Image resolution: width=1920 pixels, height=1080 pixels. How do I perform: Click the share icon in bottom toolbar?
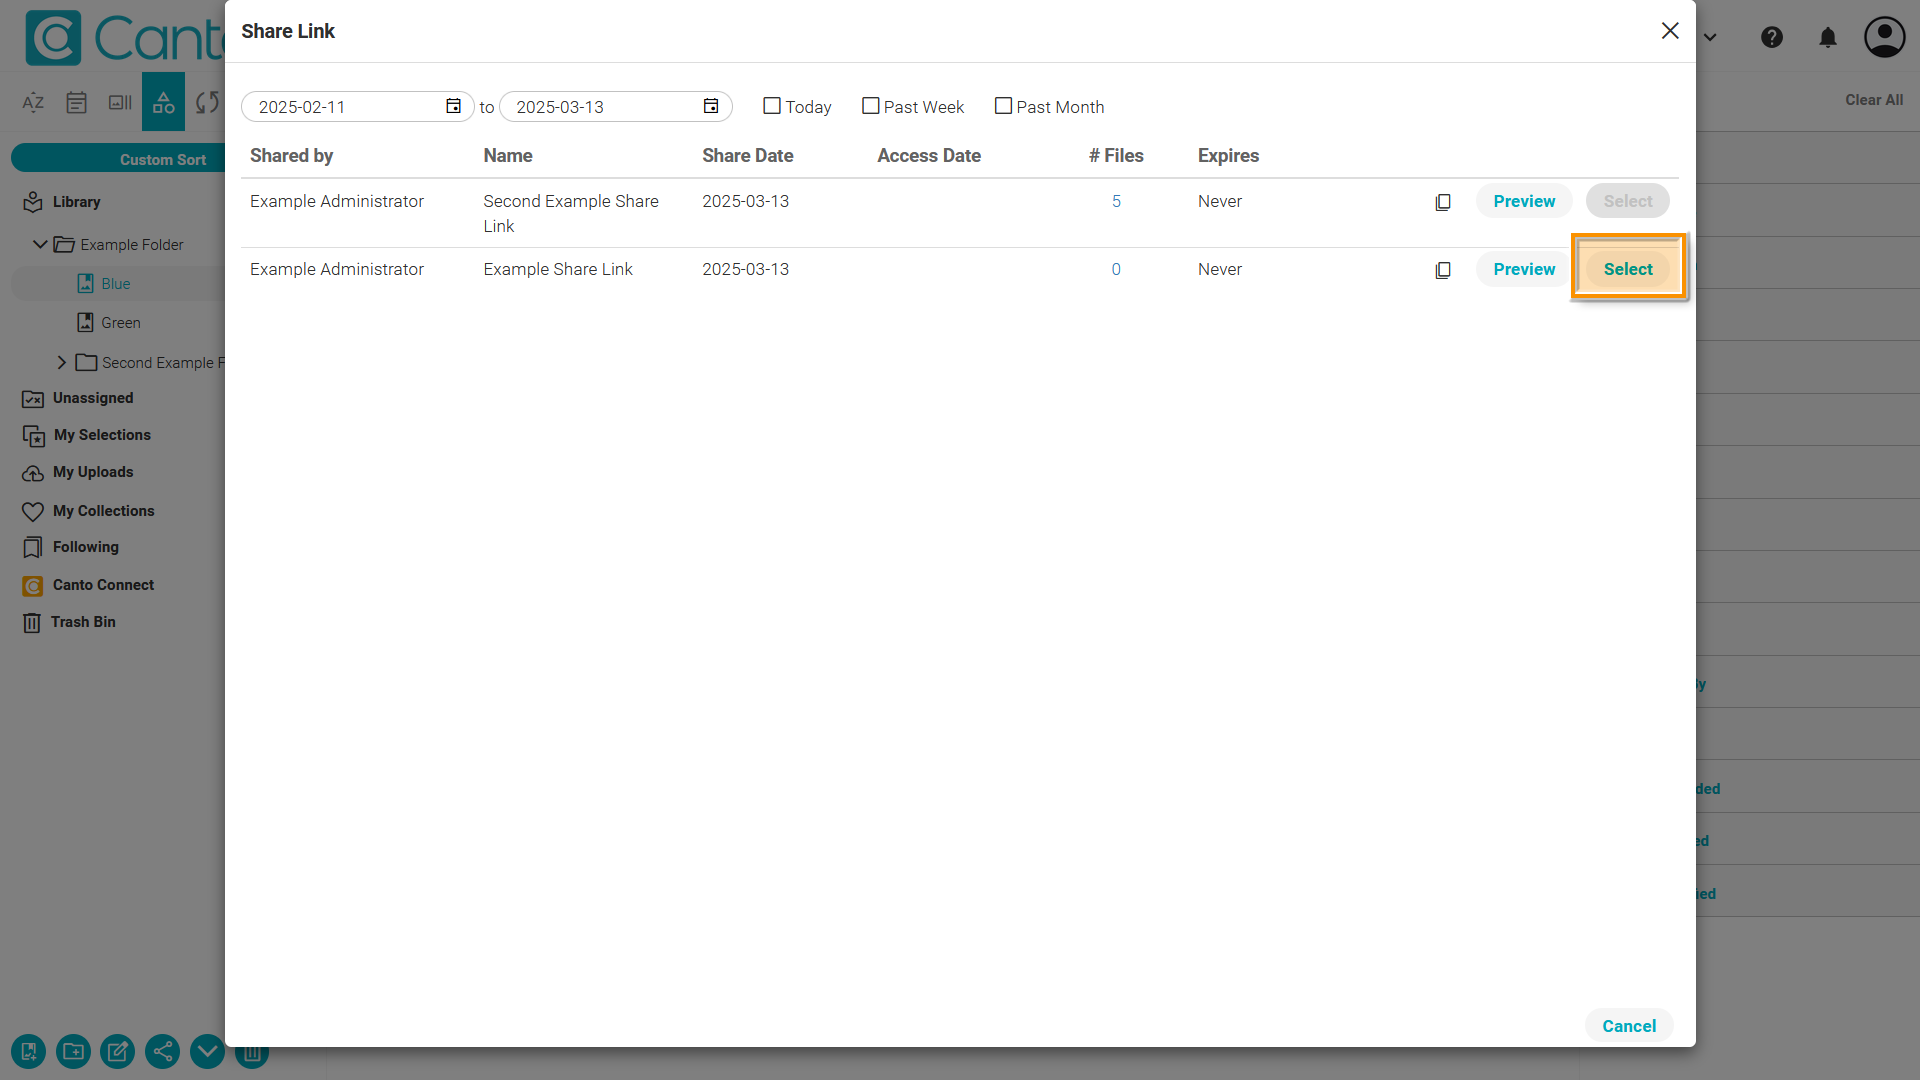(x=163, y=1051)
